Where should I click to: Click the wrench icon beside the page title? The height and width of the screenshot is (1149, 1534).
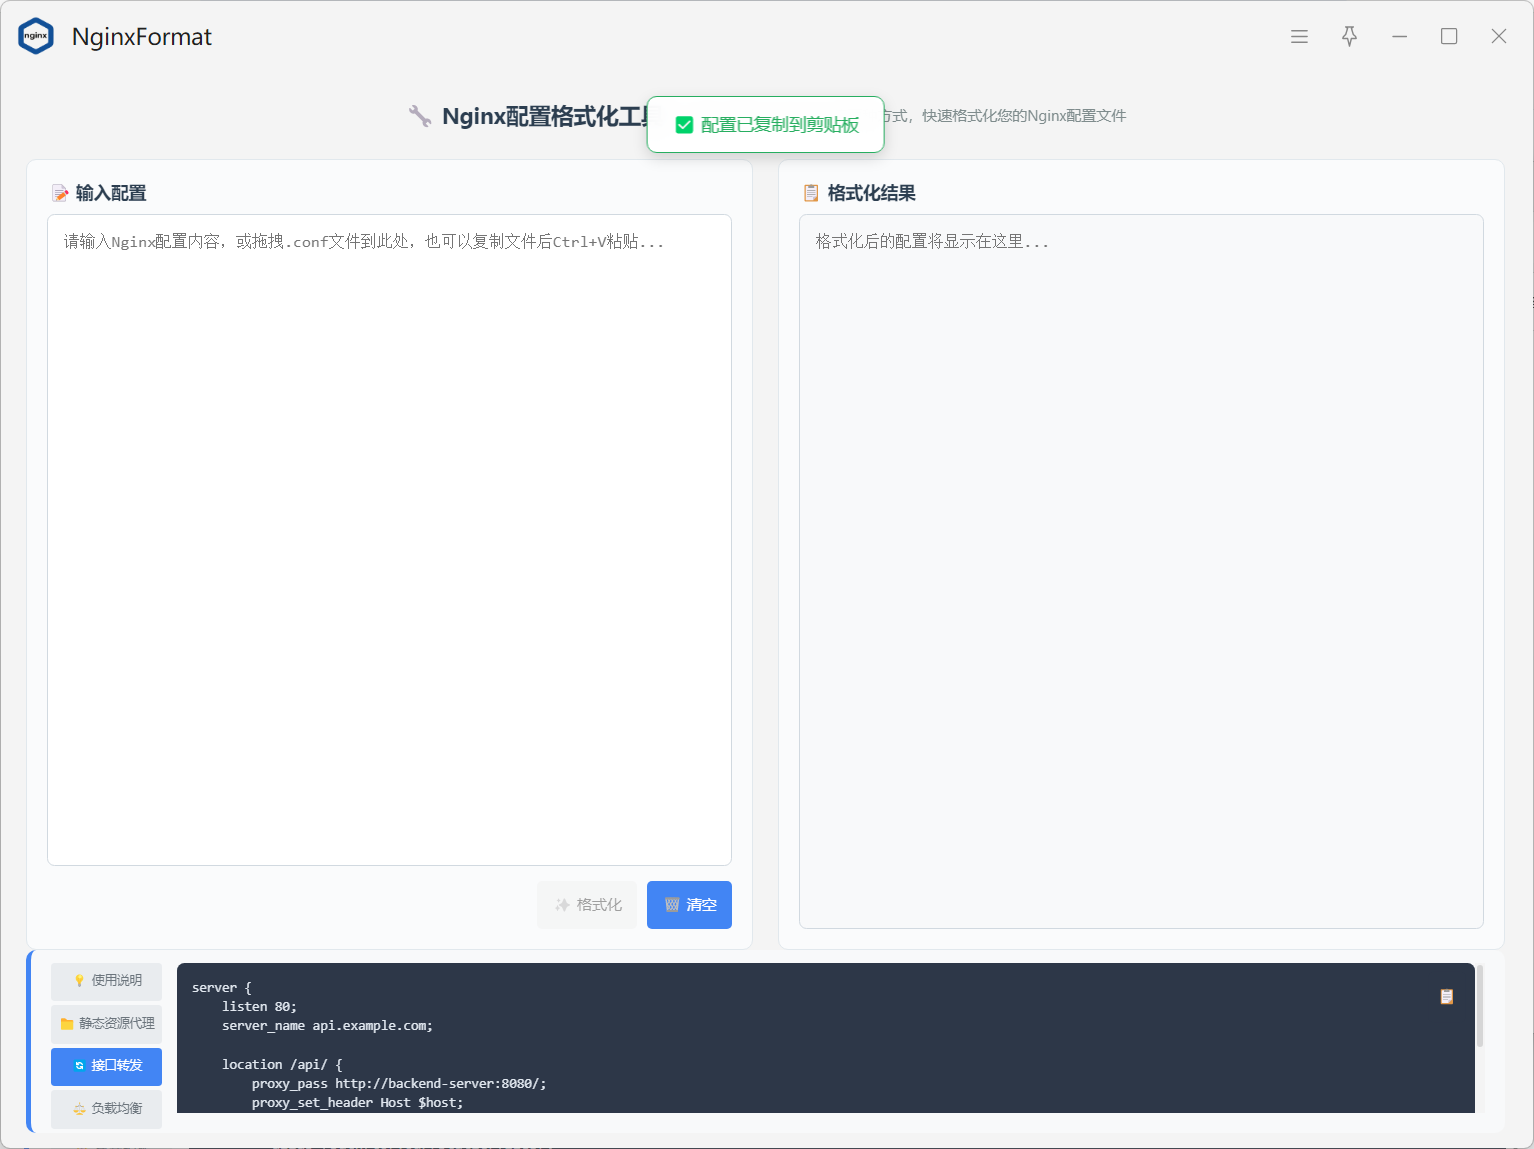click(420, 116)
